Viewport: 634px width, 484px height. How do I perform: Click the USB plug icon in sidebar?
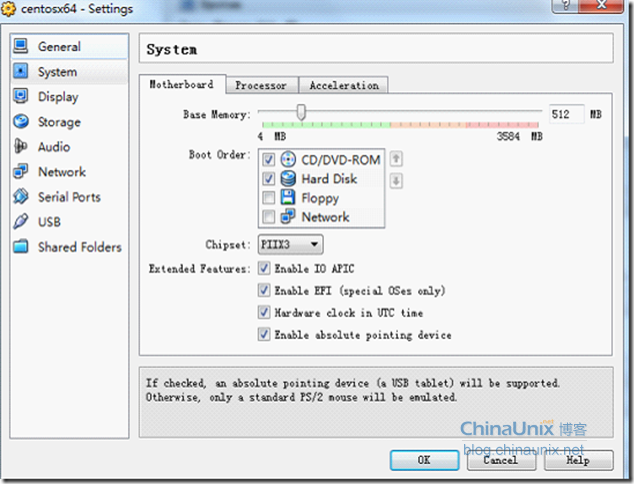[21, 222]
